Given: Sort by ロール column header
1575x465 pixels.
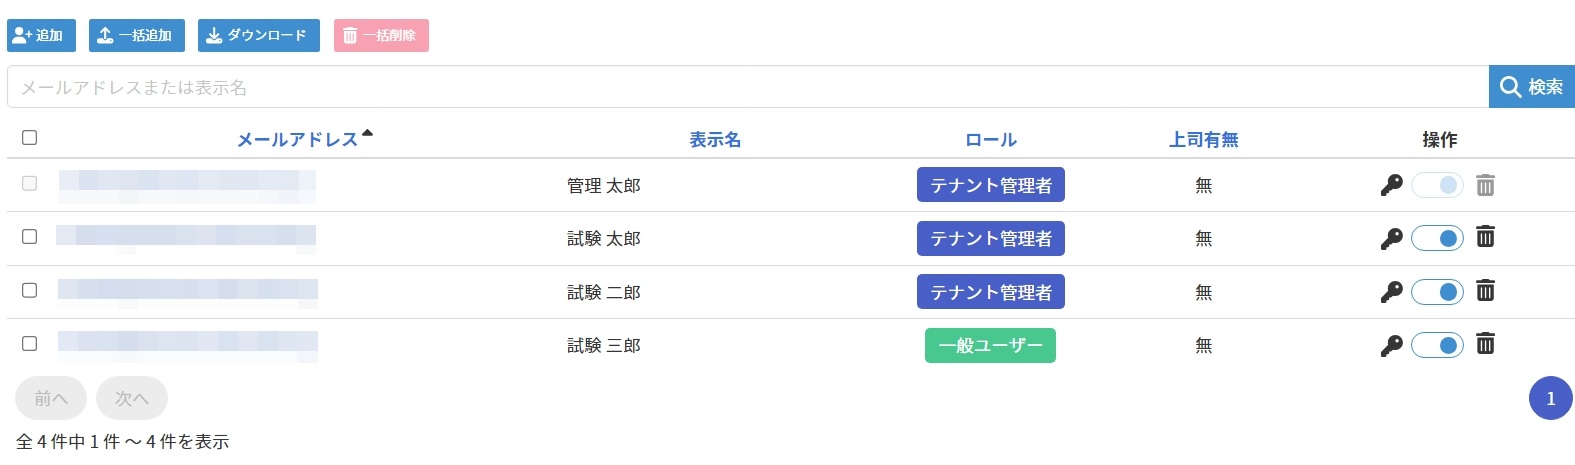Looking at the screenshot, I should pos(991,140).
